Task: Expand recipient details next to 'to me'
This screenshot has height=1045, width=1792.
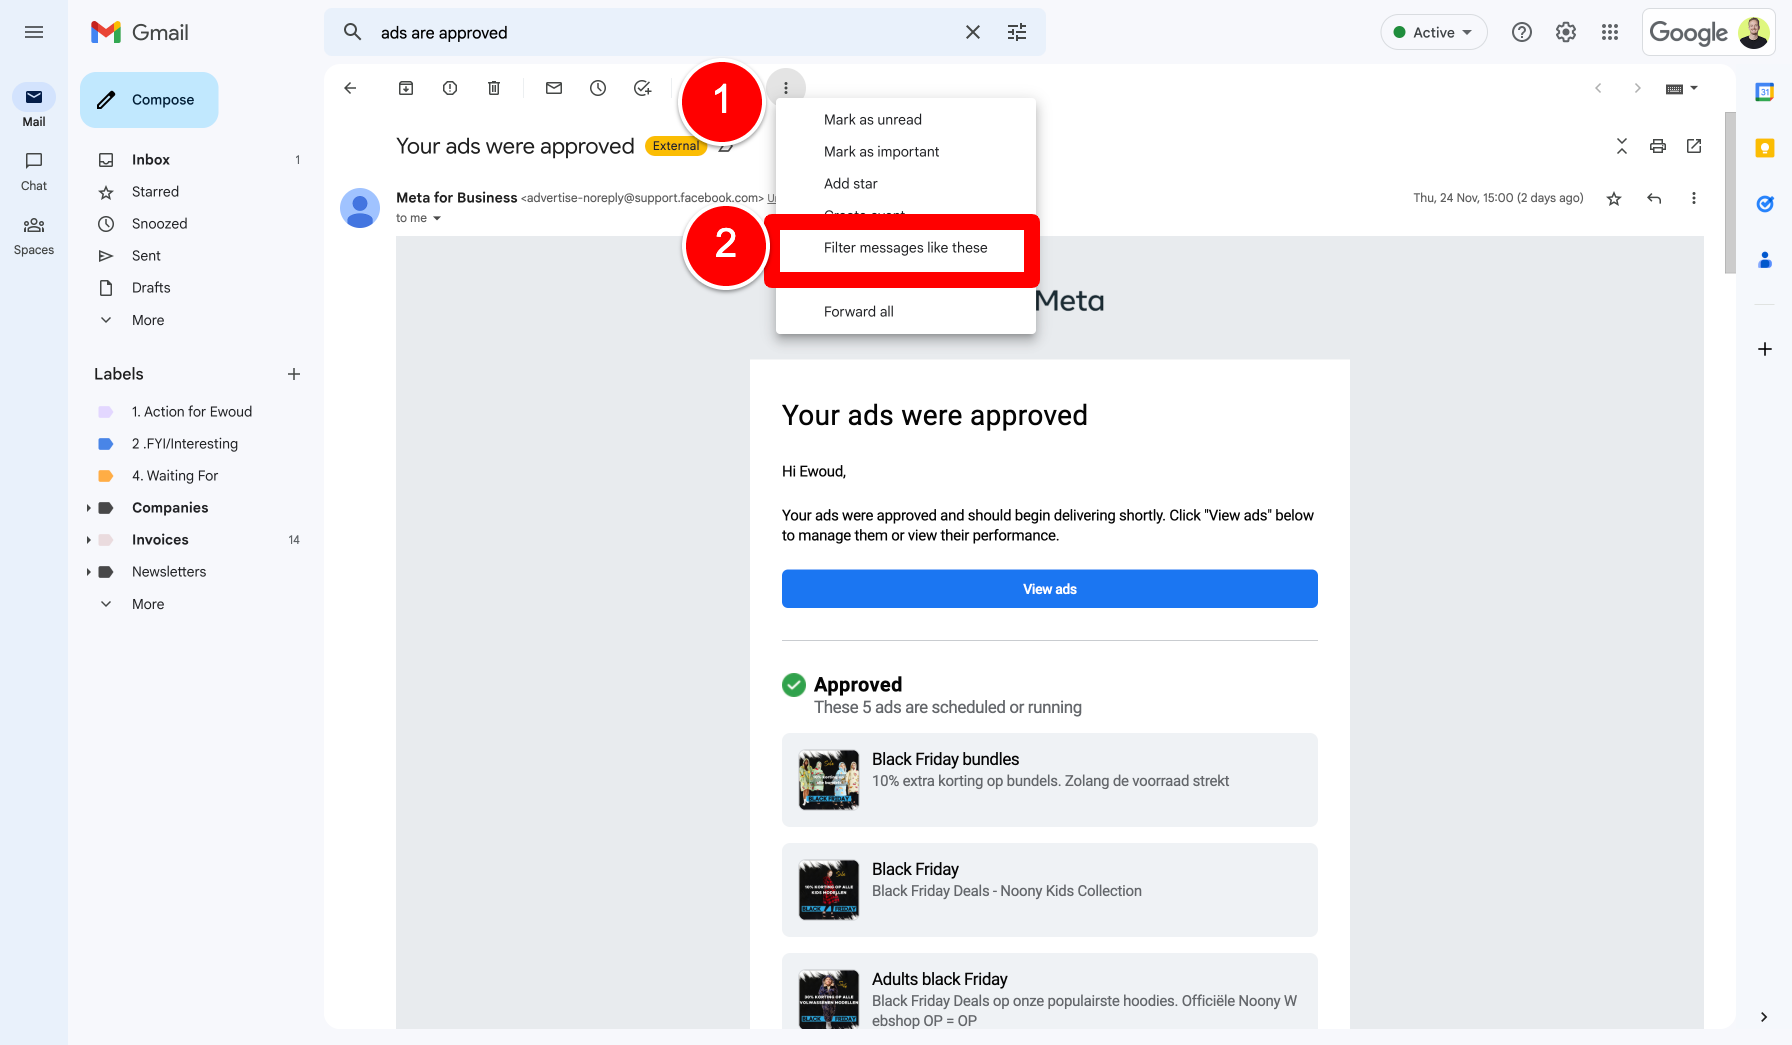Action: 437,218
